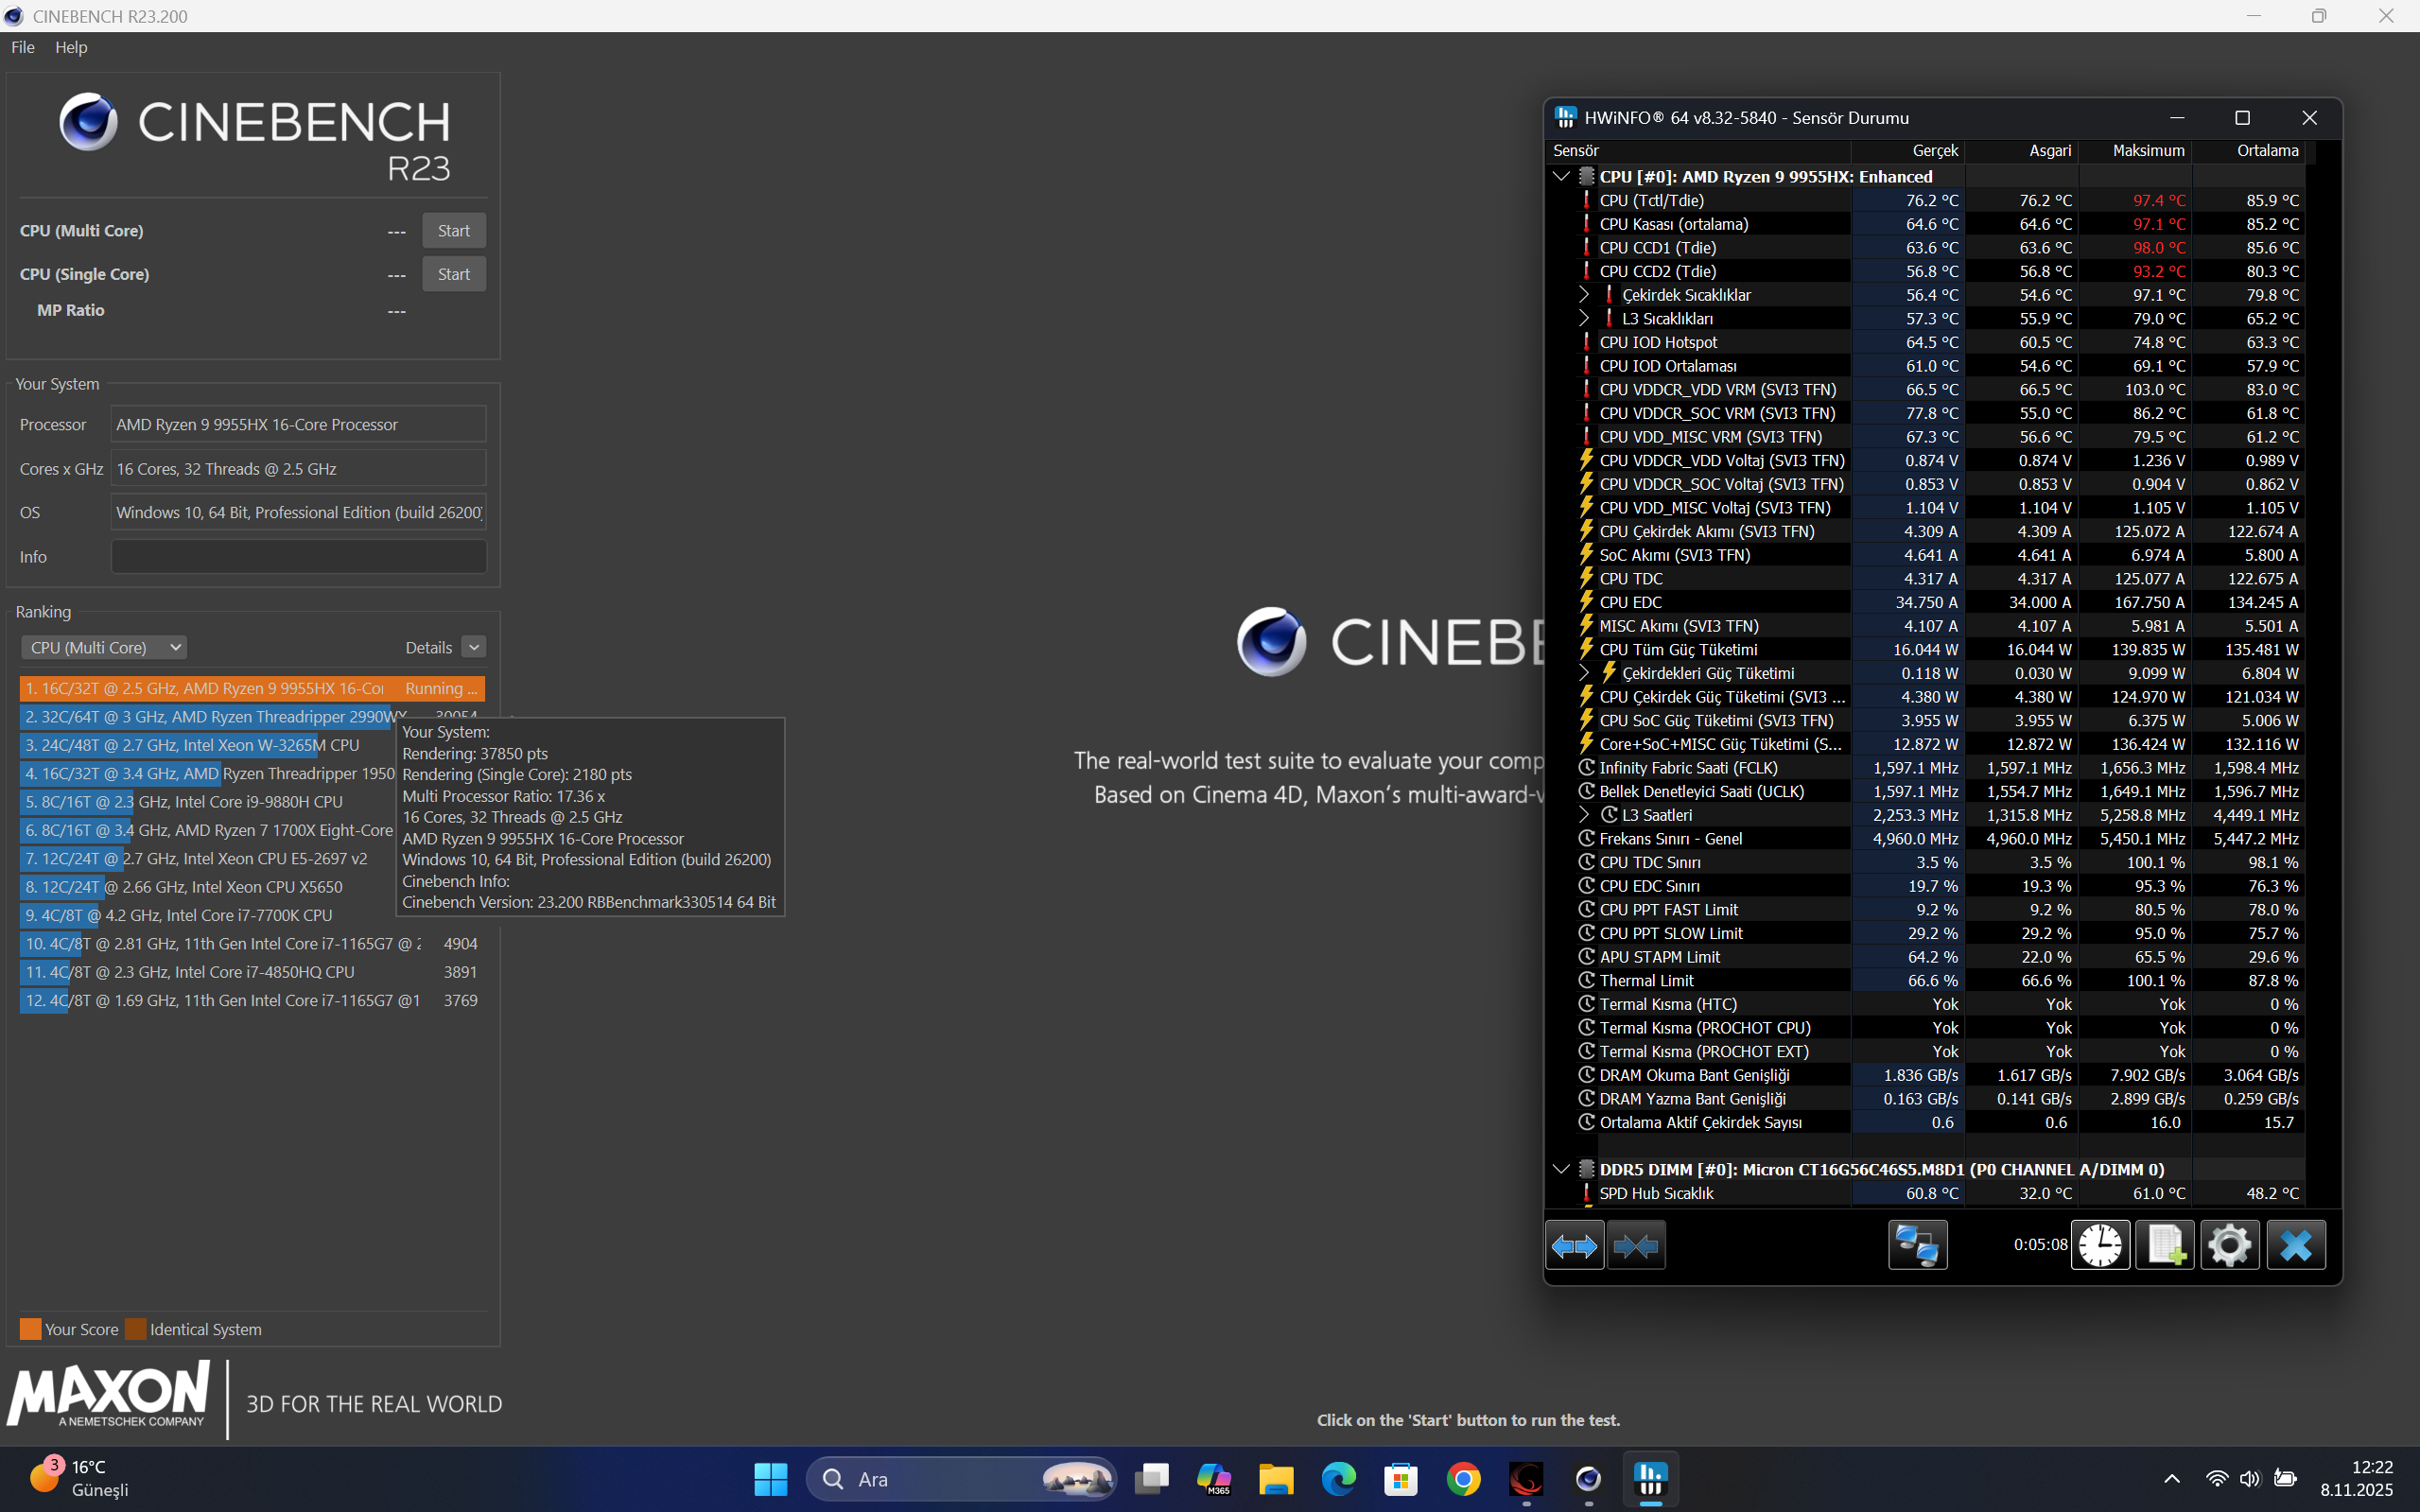Select the i7-4850HQ ranking row scoring 3891
Viewport: 2420px width, 1512px height.
pyautogui.click(x=252, y=972)
